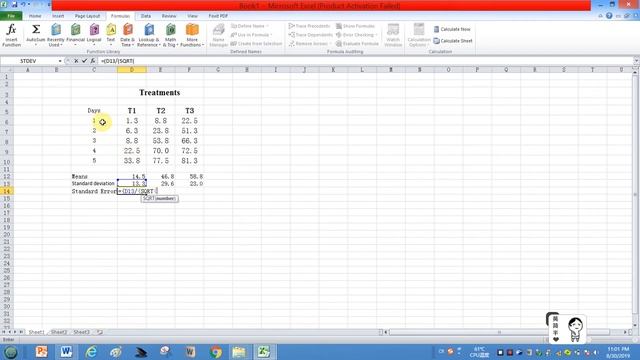Switch to Page Layout tab

87,16
